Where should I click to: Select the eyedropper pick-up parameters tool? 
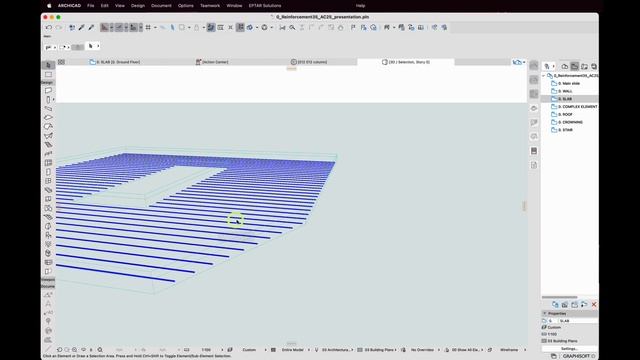(82, 27)
